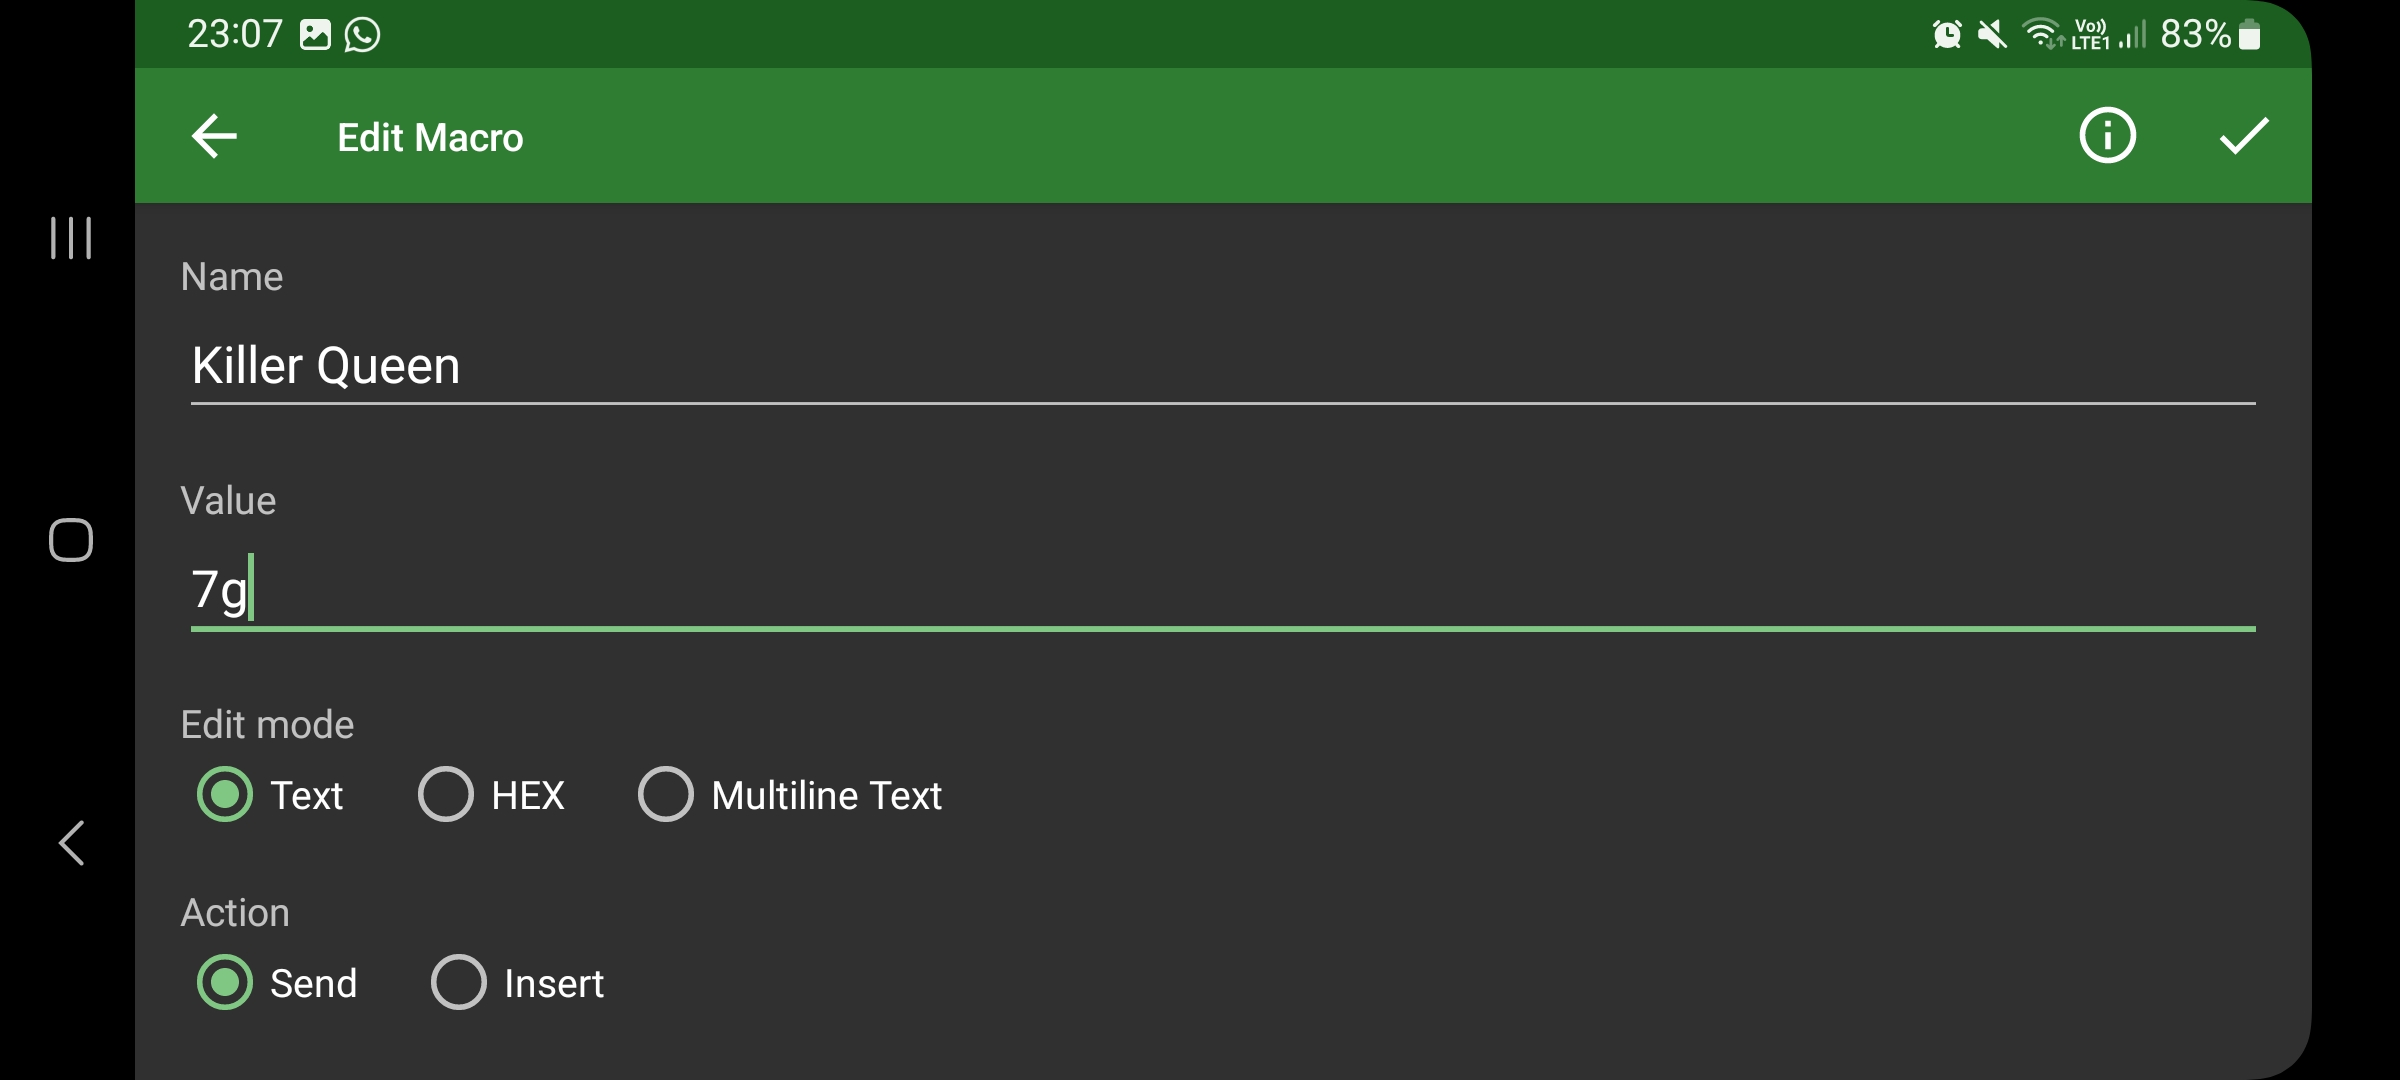2400x1080 pixels.
Task: Click the Value field containing 7g
Action: pos(1220,590)
